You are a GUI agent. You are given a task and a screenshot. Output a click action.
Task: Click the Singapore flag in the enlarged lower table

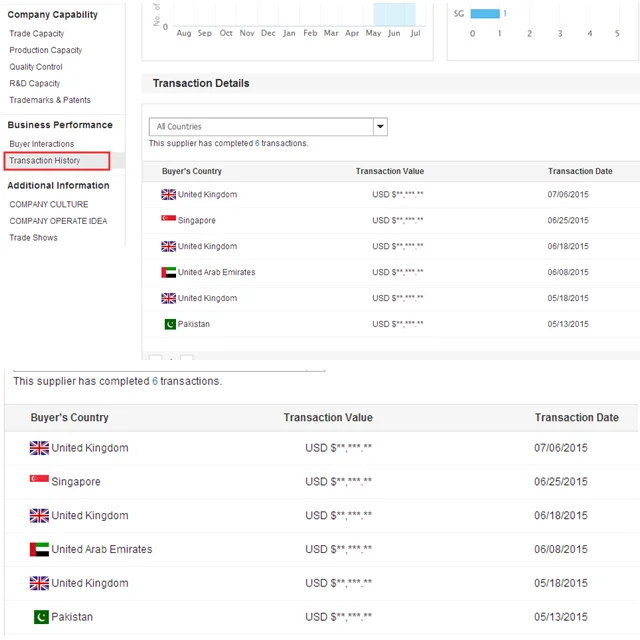(39, 481)
